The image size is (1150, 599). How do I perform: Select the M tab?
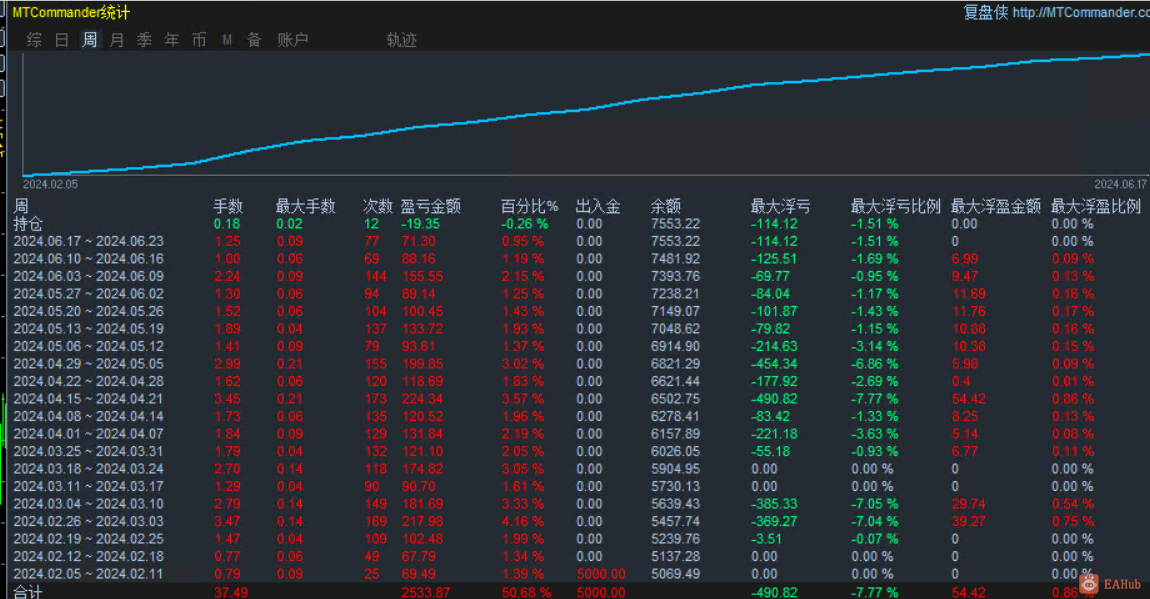point(227,40)
